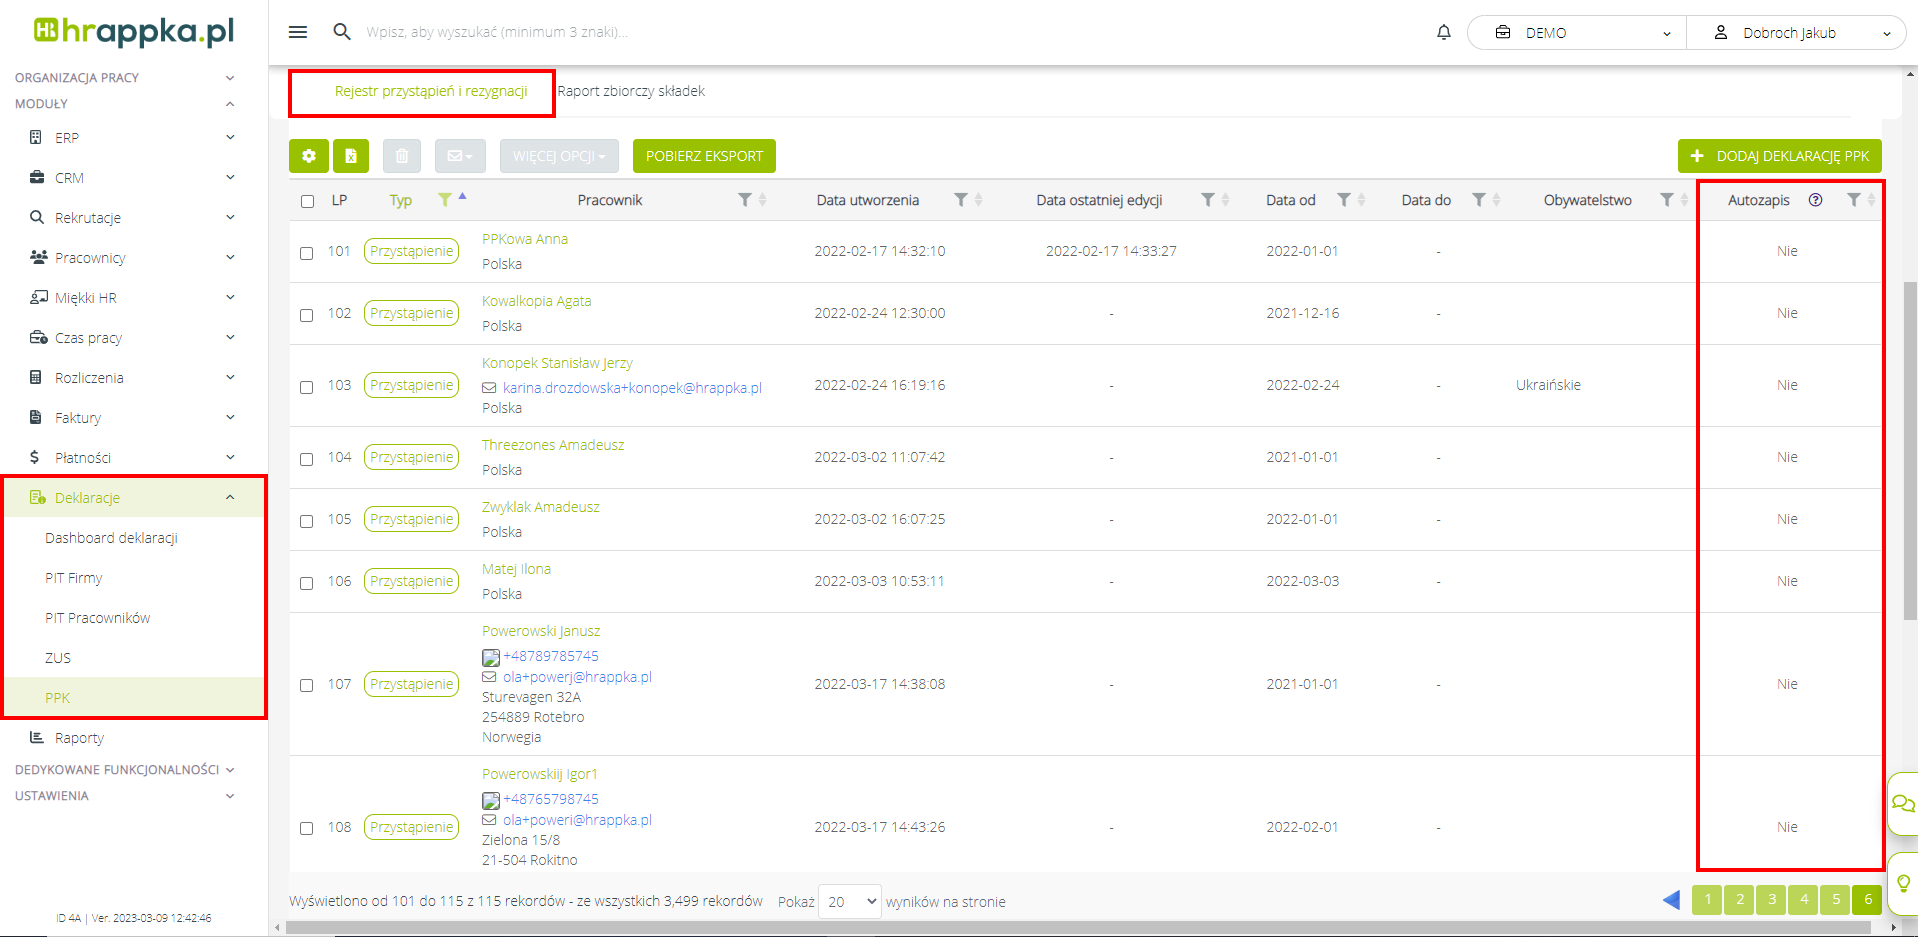Viewport: 1918px width, 937px height.
Task: Click DODAJ DEKLARACJĘ PPK button
Action: [1779, 156]
